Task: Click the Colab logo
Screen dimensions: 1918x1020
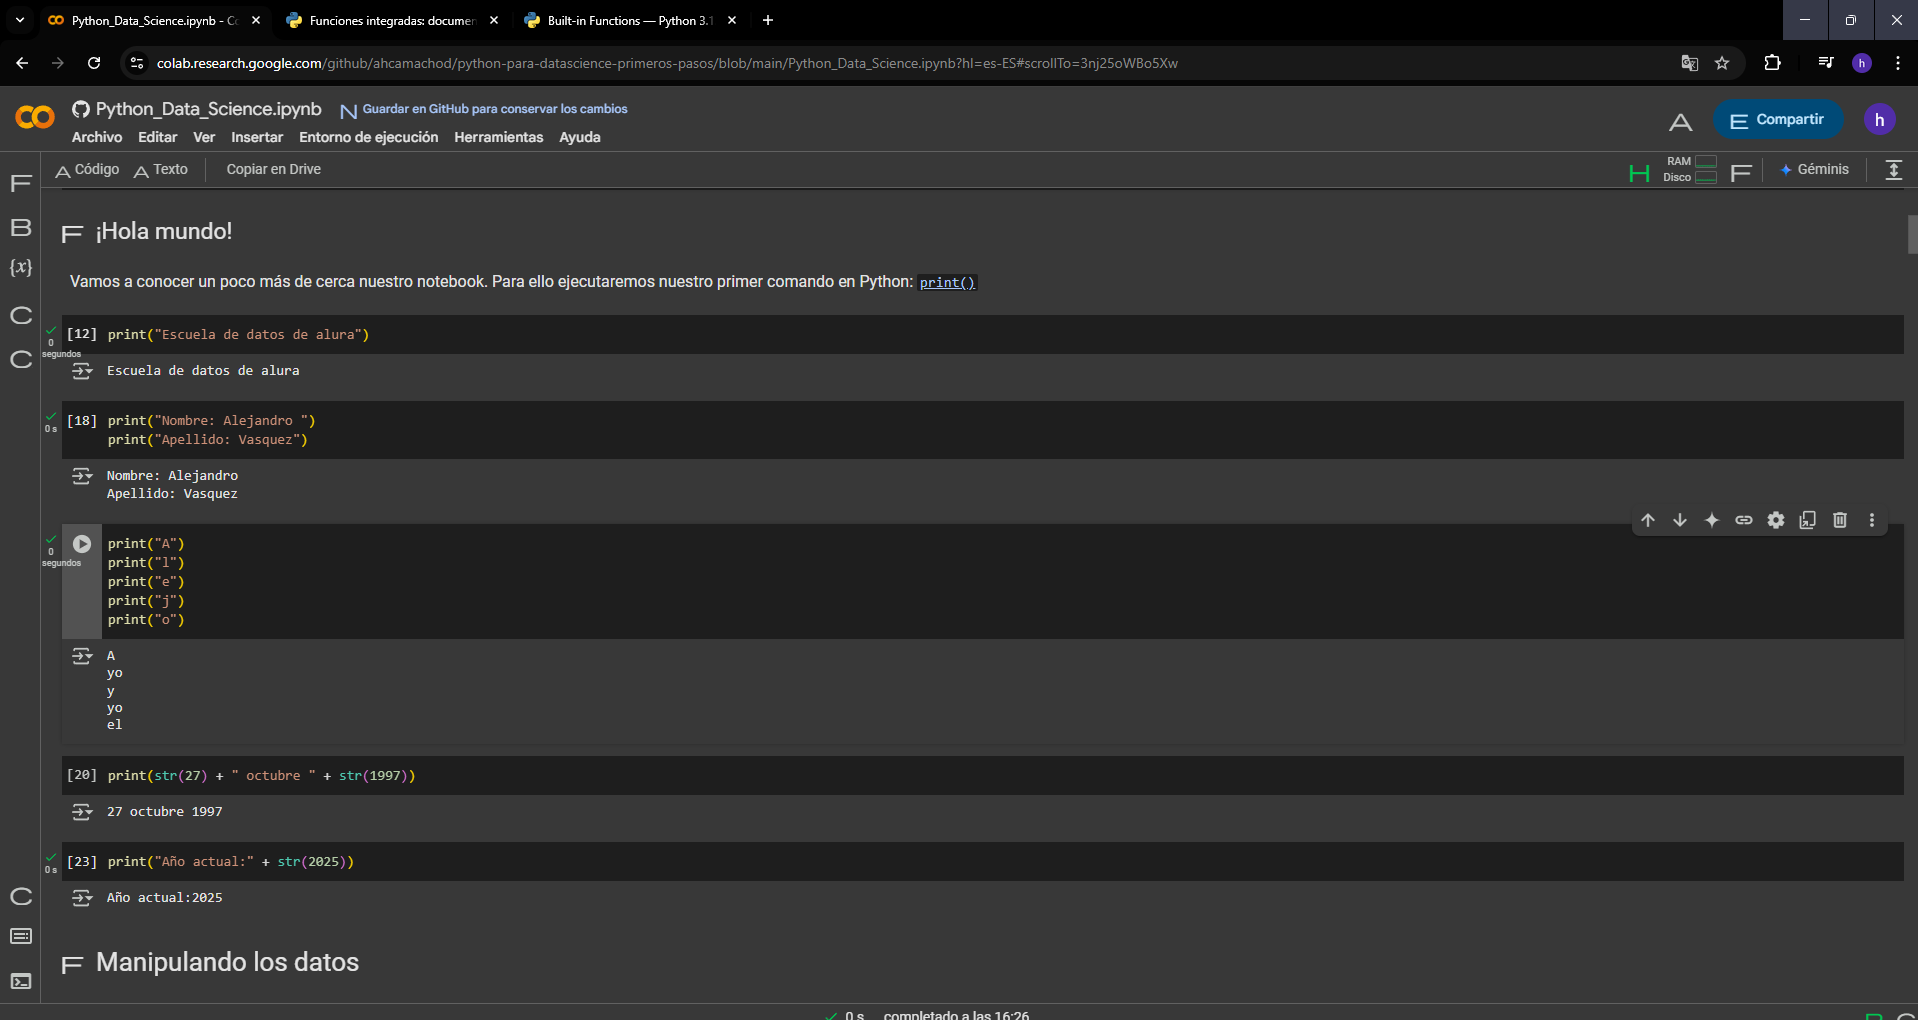Action: 35,118
